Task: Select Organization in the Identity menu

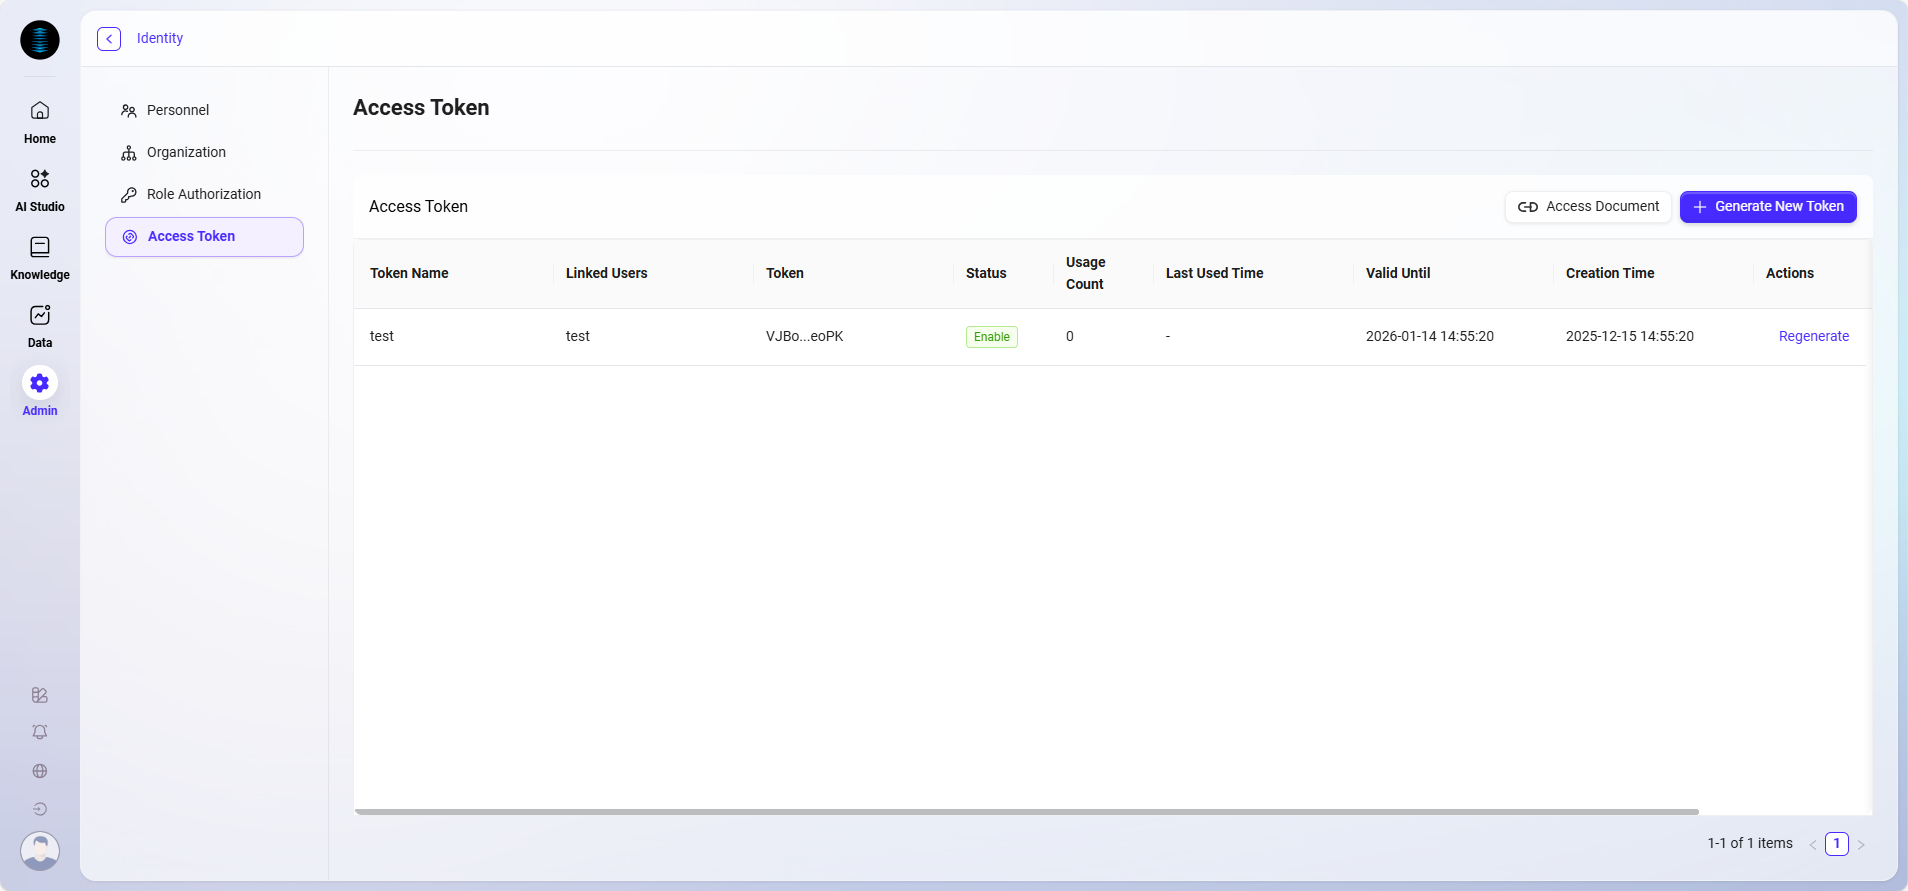Action: pyautogui.click(x=186, y=152)
